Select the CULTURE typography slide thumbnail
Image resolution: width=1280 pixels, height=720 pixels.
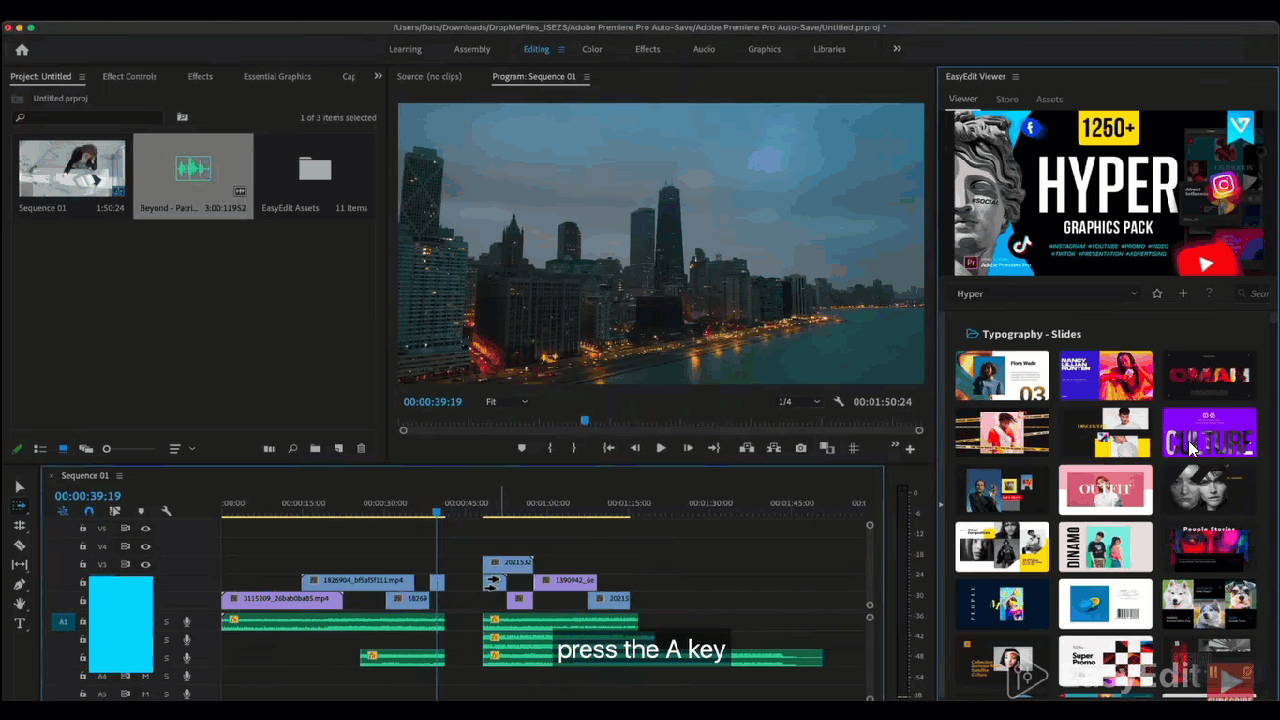pyautogui.click(x=1209, y=432)
